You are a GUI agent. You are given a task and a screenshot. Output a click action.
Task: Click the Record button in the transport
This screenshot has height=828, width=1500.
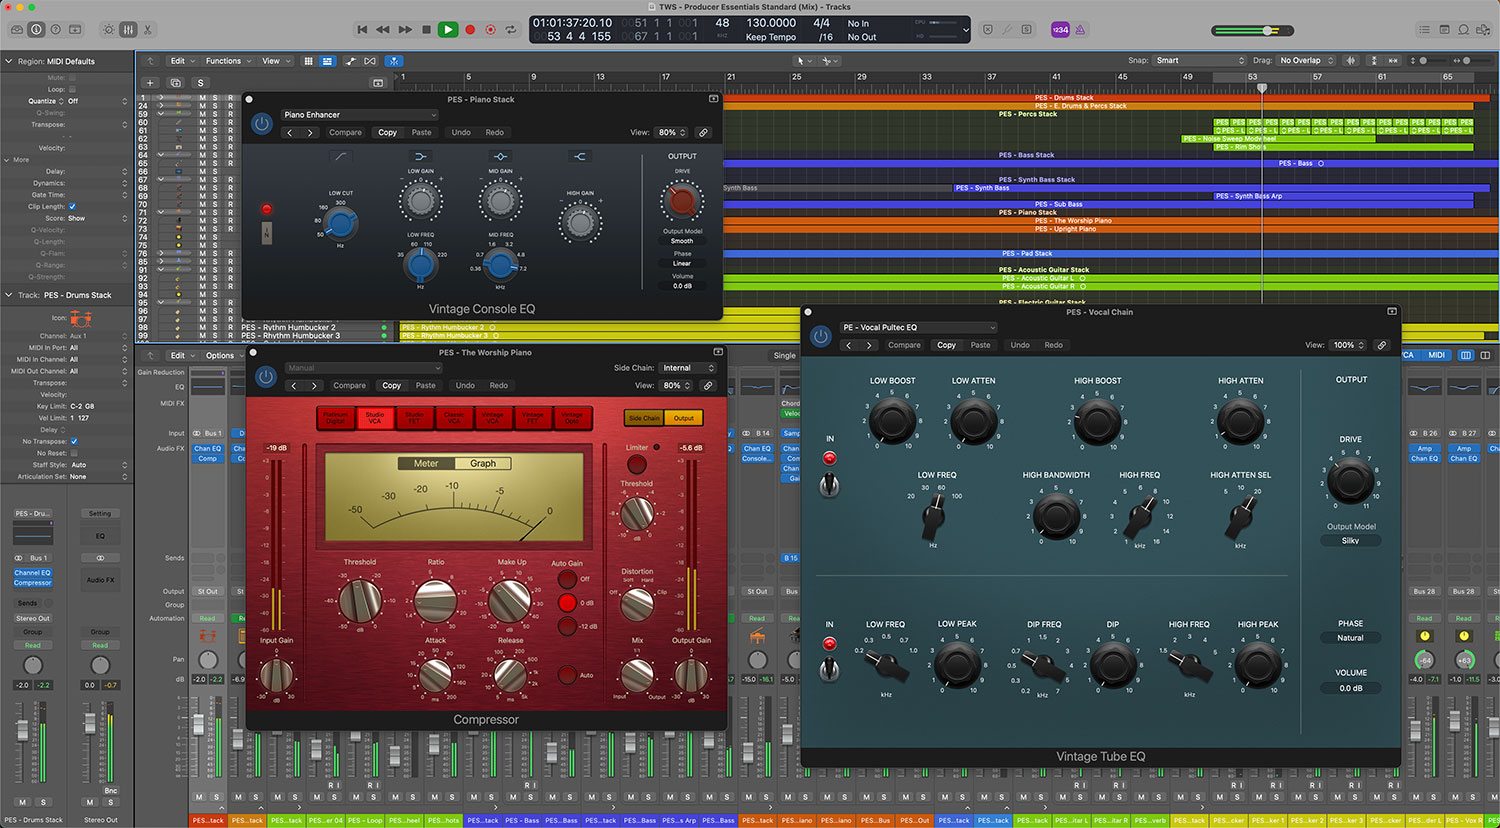coord(470,30)
